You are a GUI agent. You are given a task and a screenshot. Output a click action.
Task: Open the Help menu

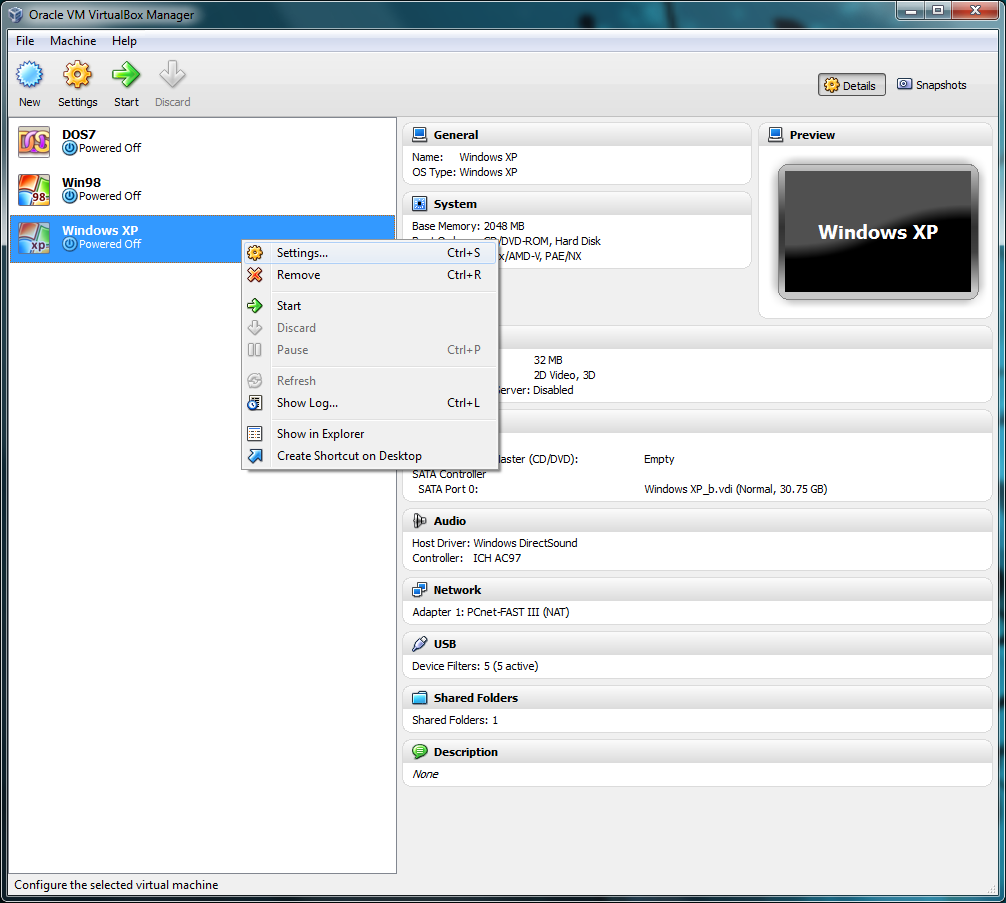tap(124, 40)
